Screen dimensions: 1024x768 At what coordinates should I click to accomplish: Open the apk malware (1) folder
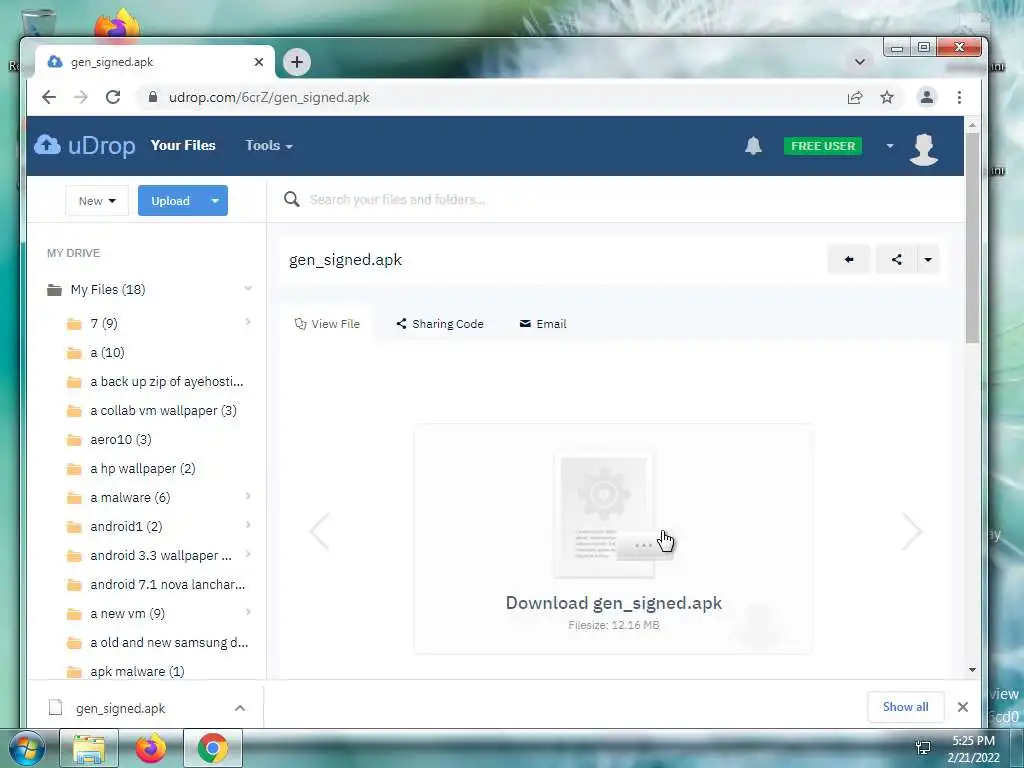pos(137,671)
